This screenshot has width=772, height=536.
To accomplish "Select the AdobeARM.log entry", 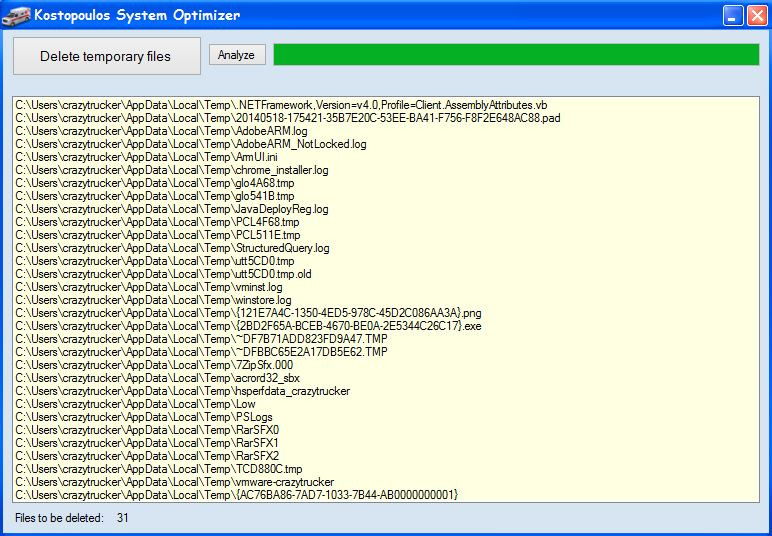I will click(161, 131).
